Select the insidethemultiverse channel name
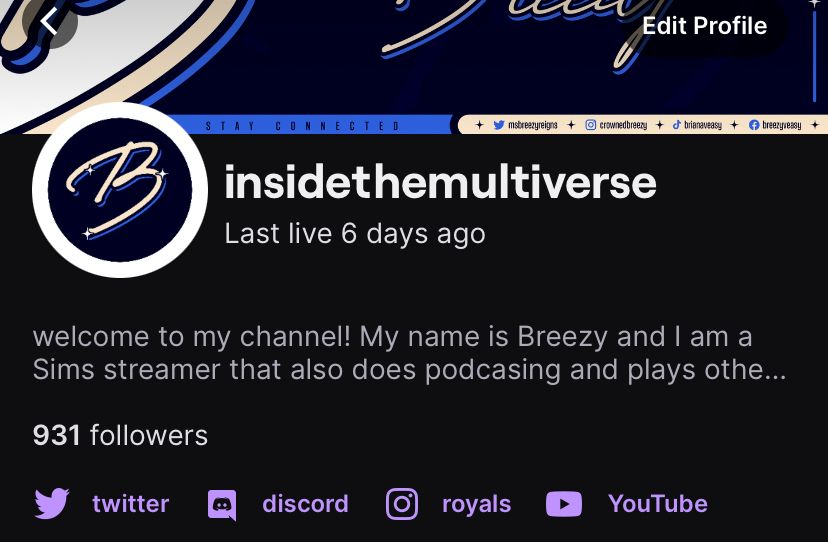828x542 pixels. pyautogui.click(x=440, y=182)
